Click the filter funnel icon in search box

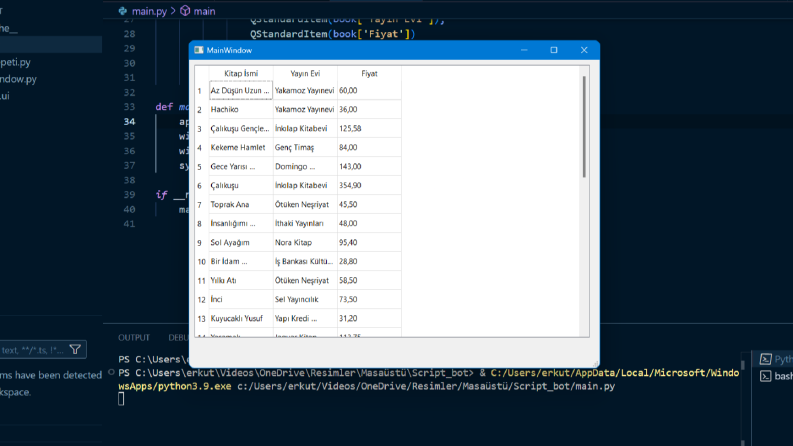(75, 349)
